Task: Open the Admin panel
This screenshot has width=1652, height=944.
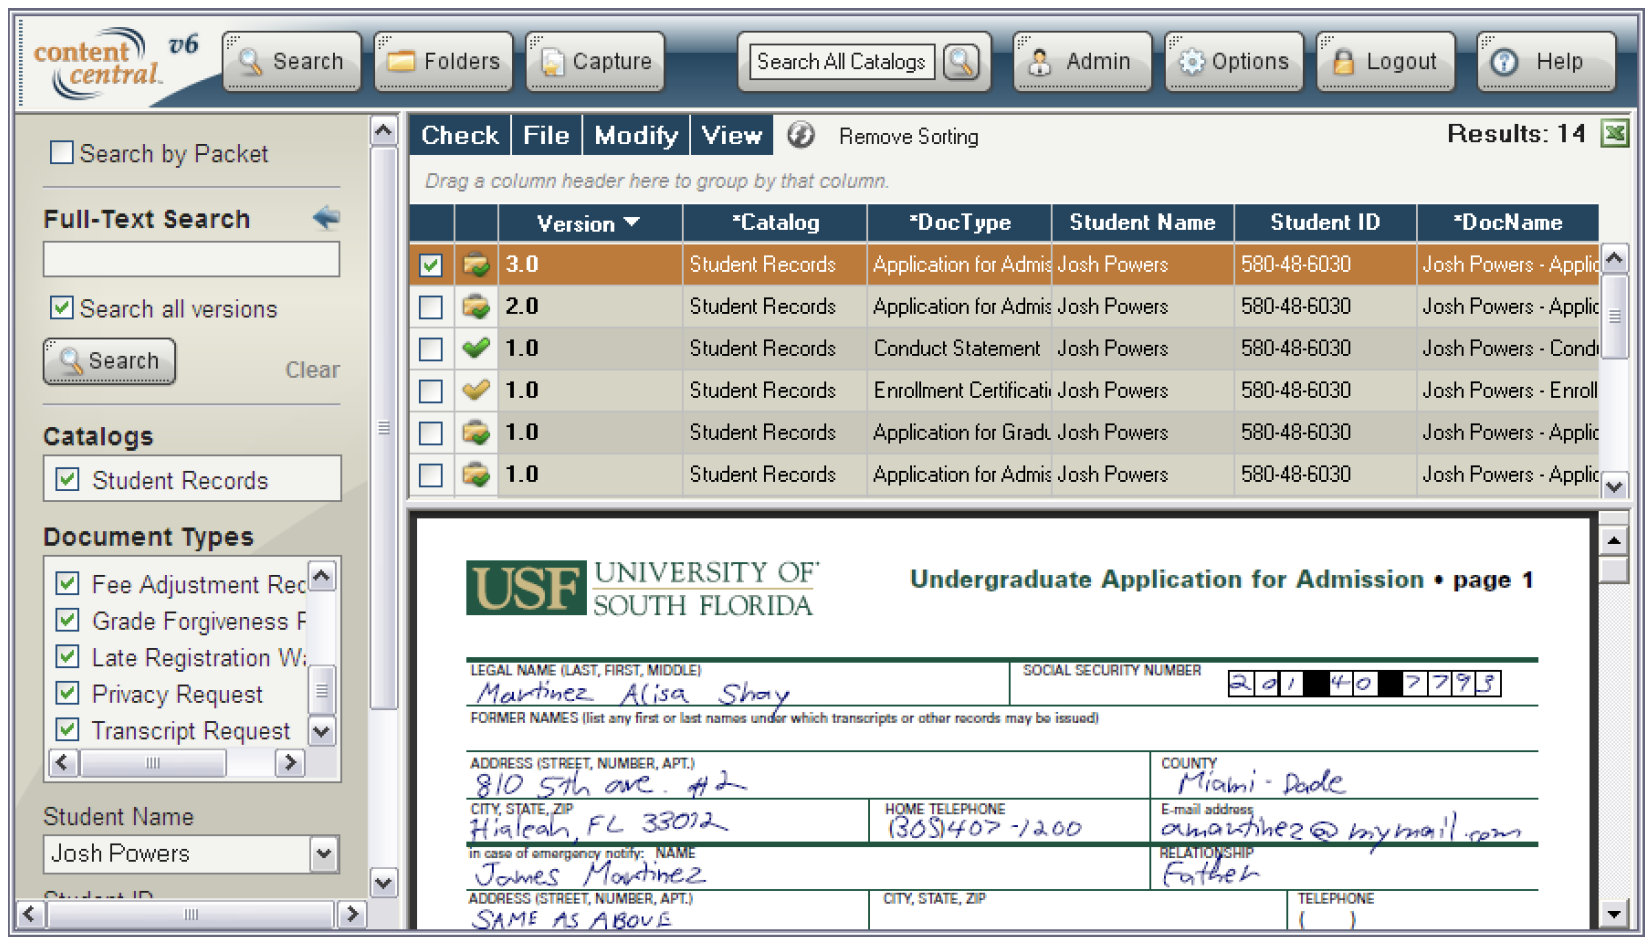Action: click(x=1082, y=62)
